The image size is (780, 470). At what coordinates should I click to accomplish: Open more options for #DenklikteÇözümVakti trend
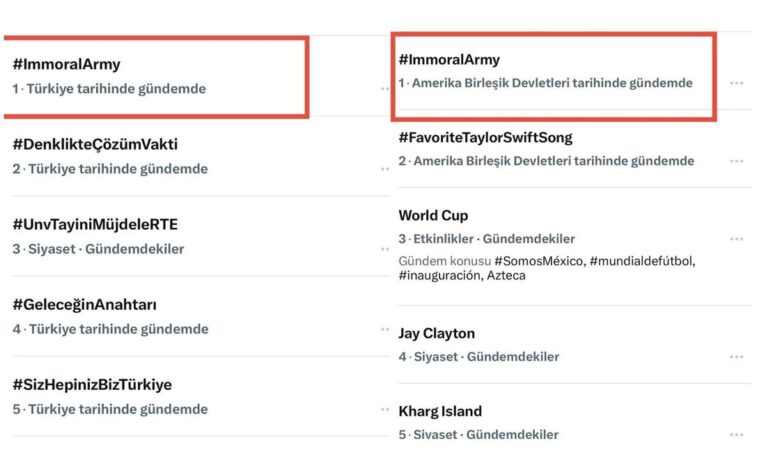point(385,169)
